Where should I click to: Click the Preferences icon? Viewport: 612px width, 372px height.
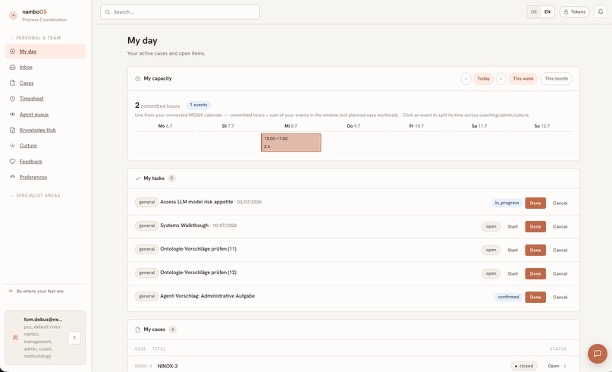point(12,177)
